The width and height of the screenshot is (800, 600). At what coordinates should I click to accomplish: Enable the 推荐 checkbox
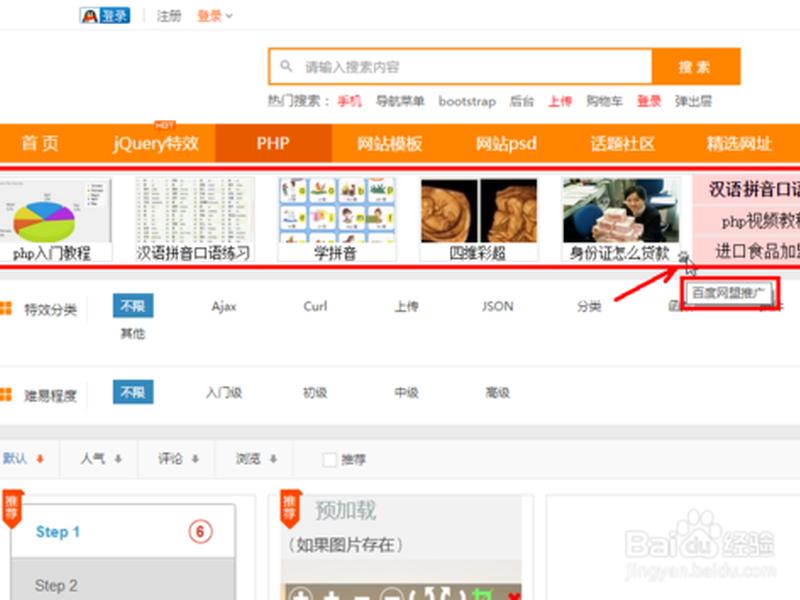point(330,460)
